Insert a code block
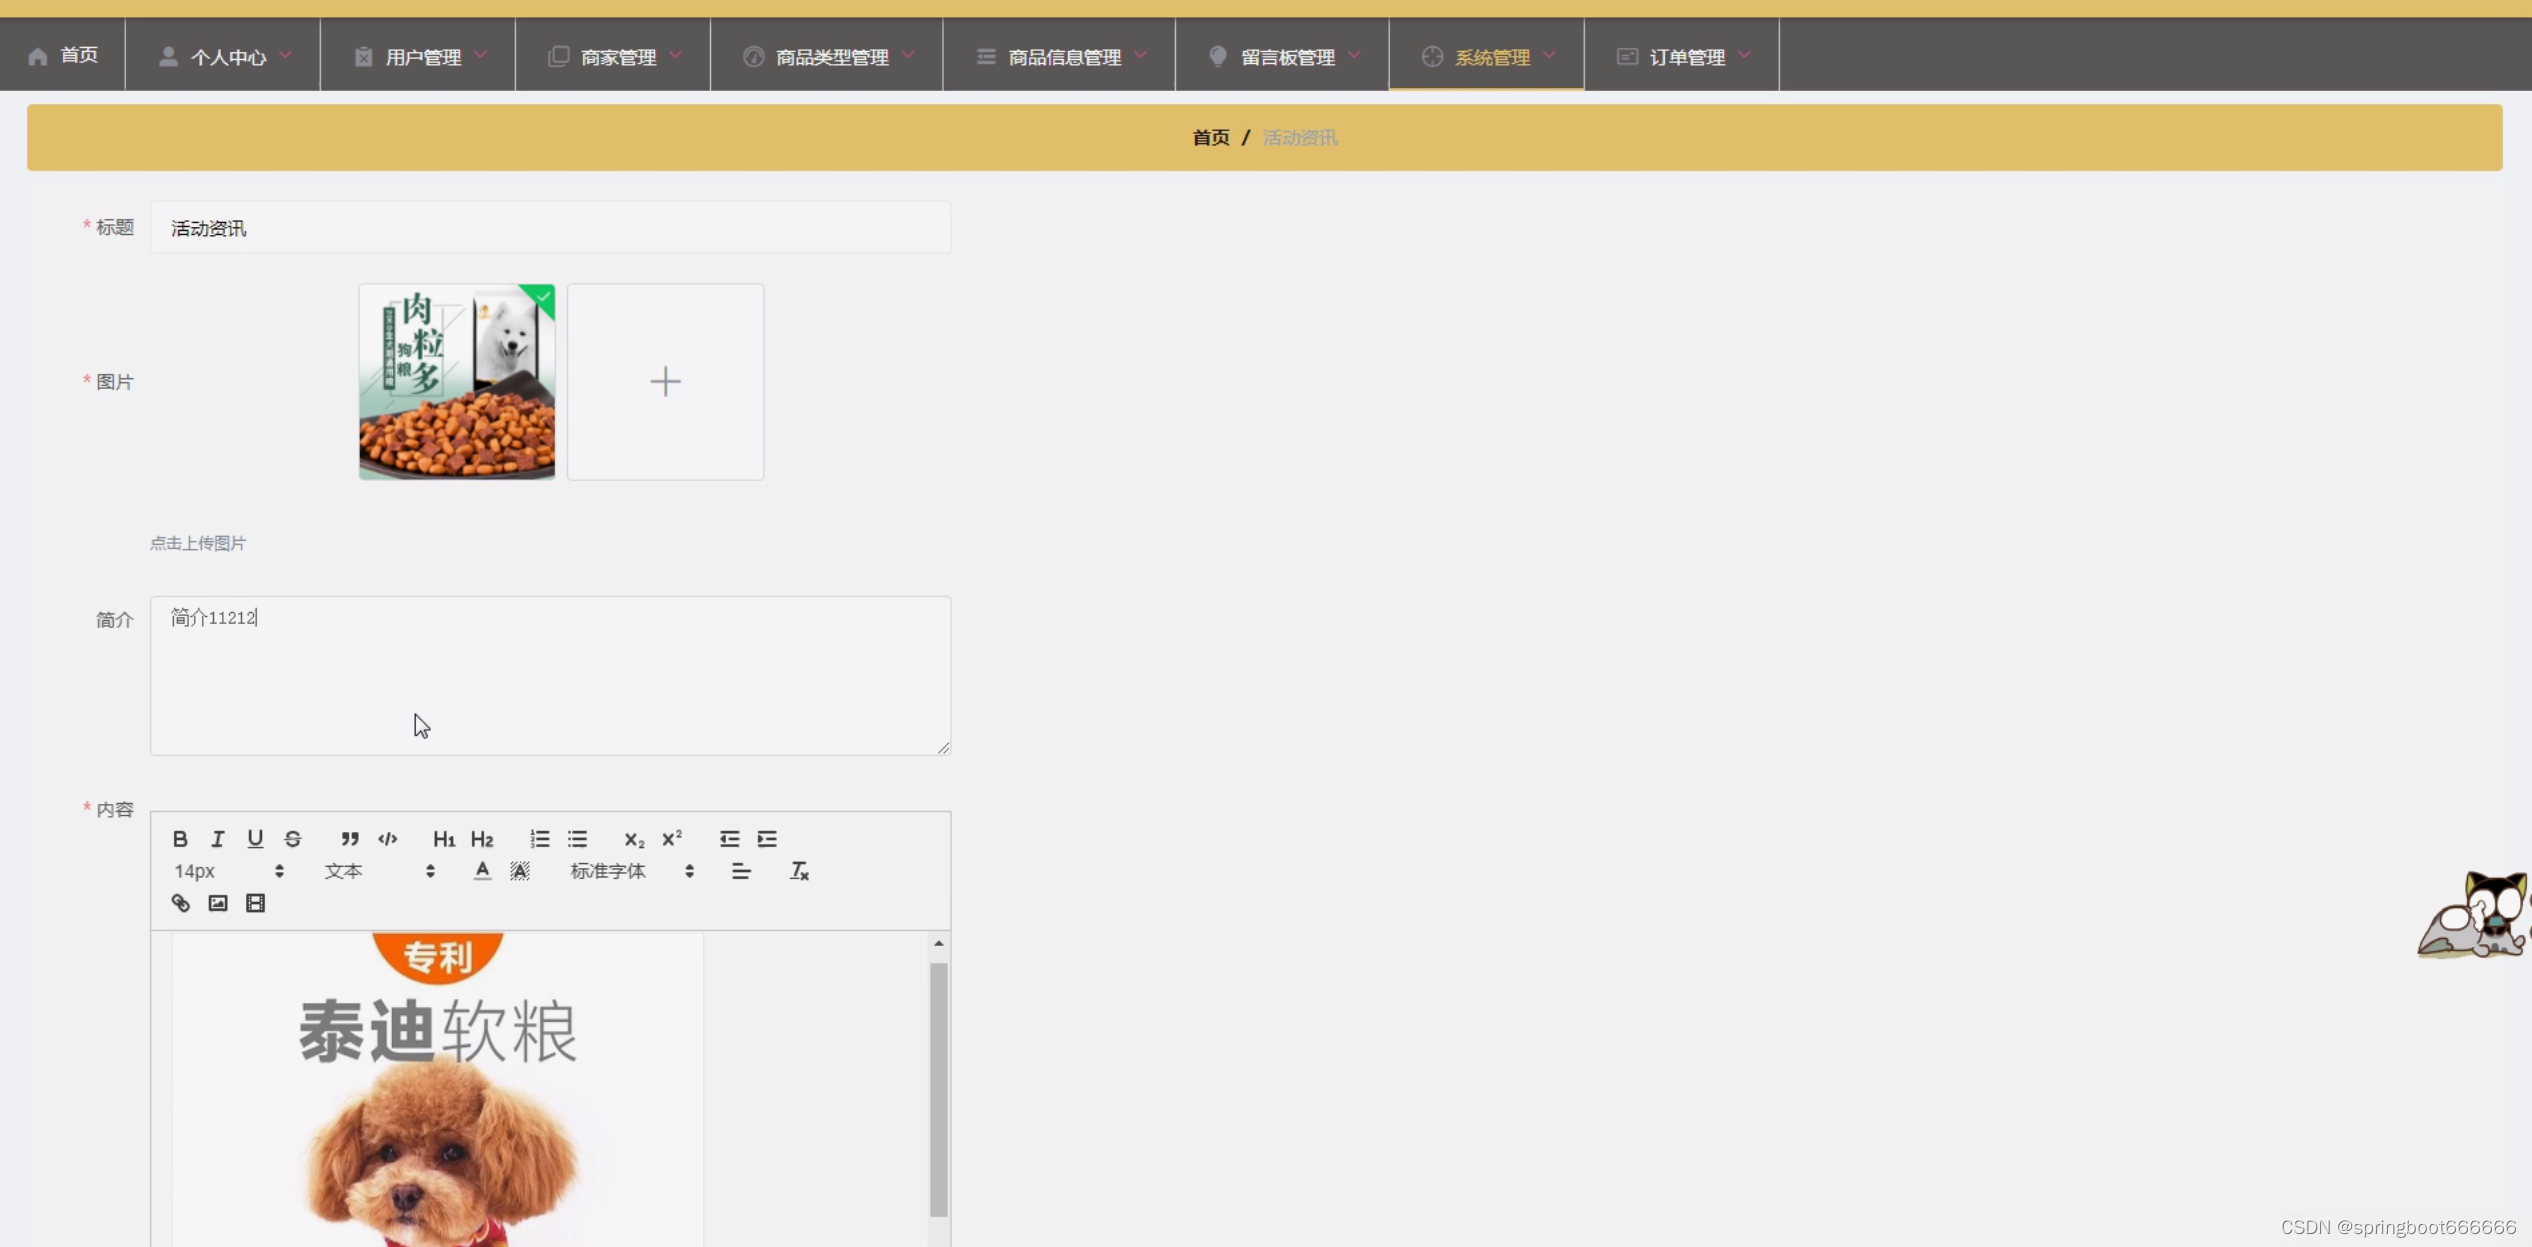This screenshot has width=2532, height=1247. (388, 839)
